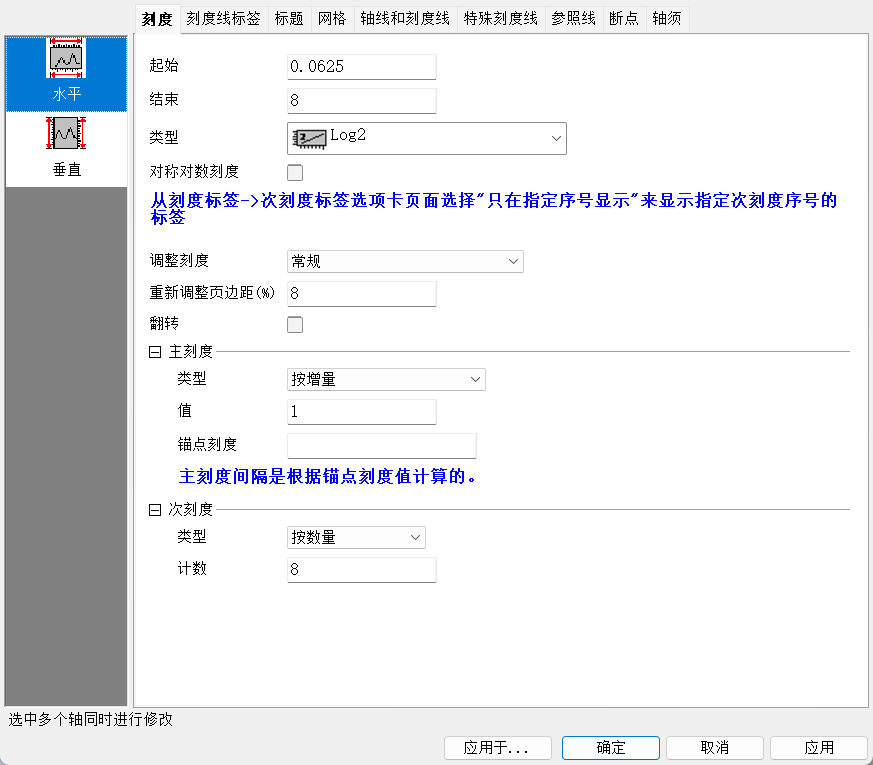
Task: Open the 次刻度 类型 dropdown (按数量)
Action: [356, 538]
